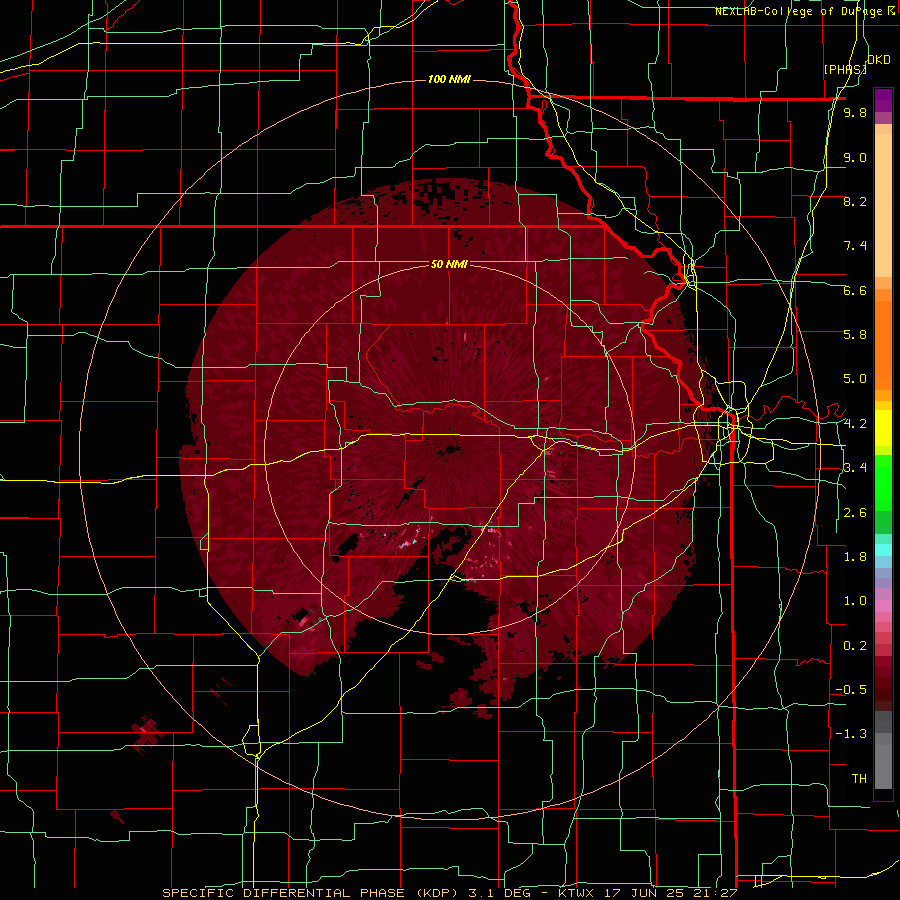Click the bright green segment of the color bar
This screenshot has width=900, height=900.
coord(883,483)
